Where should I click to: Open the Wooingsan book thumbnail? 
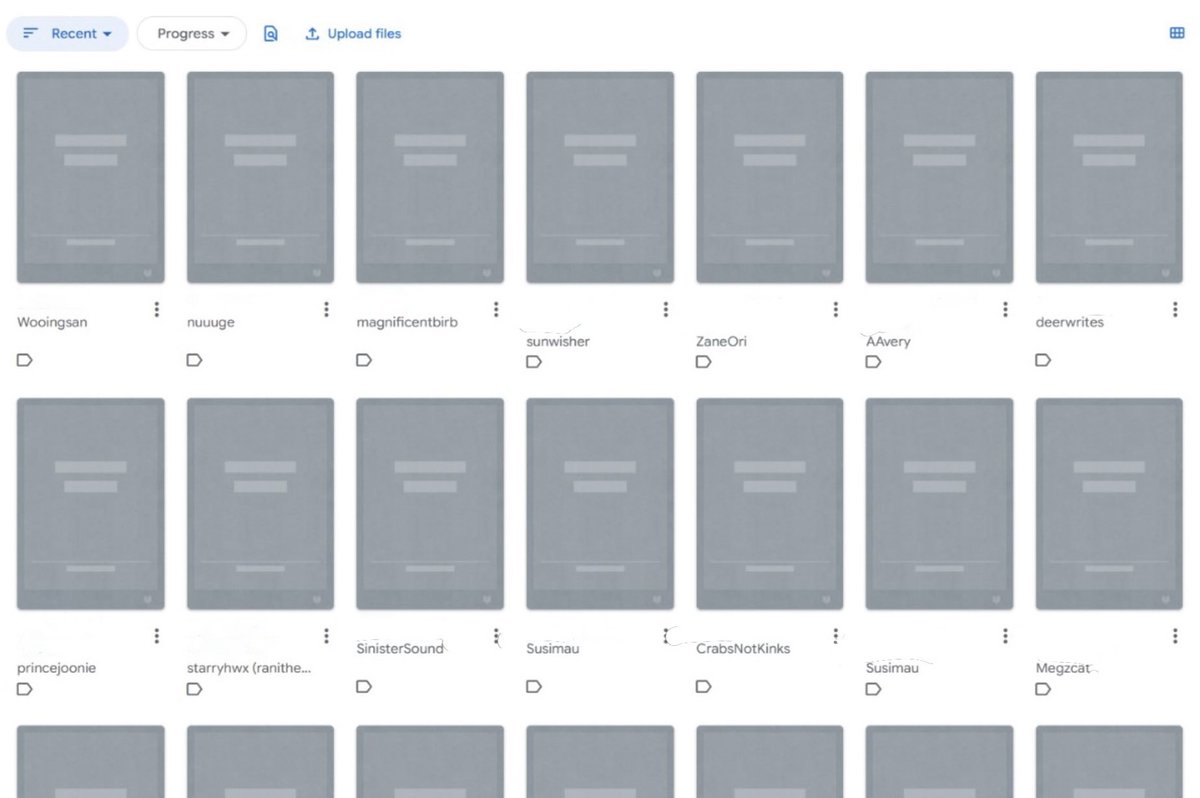[91, 178]
